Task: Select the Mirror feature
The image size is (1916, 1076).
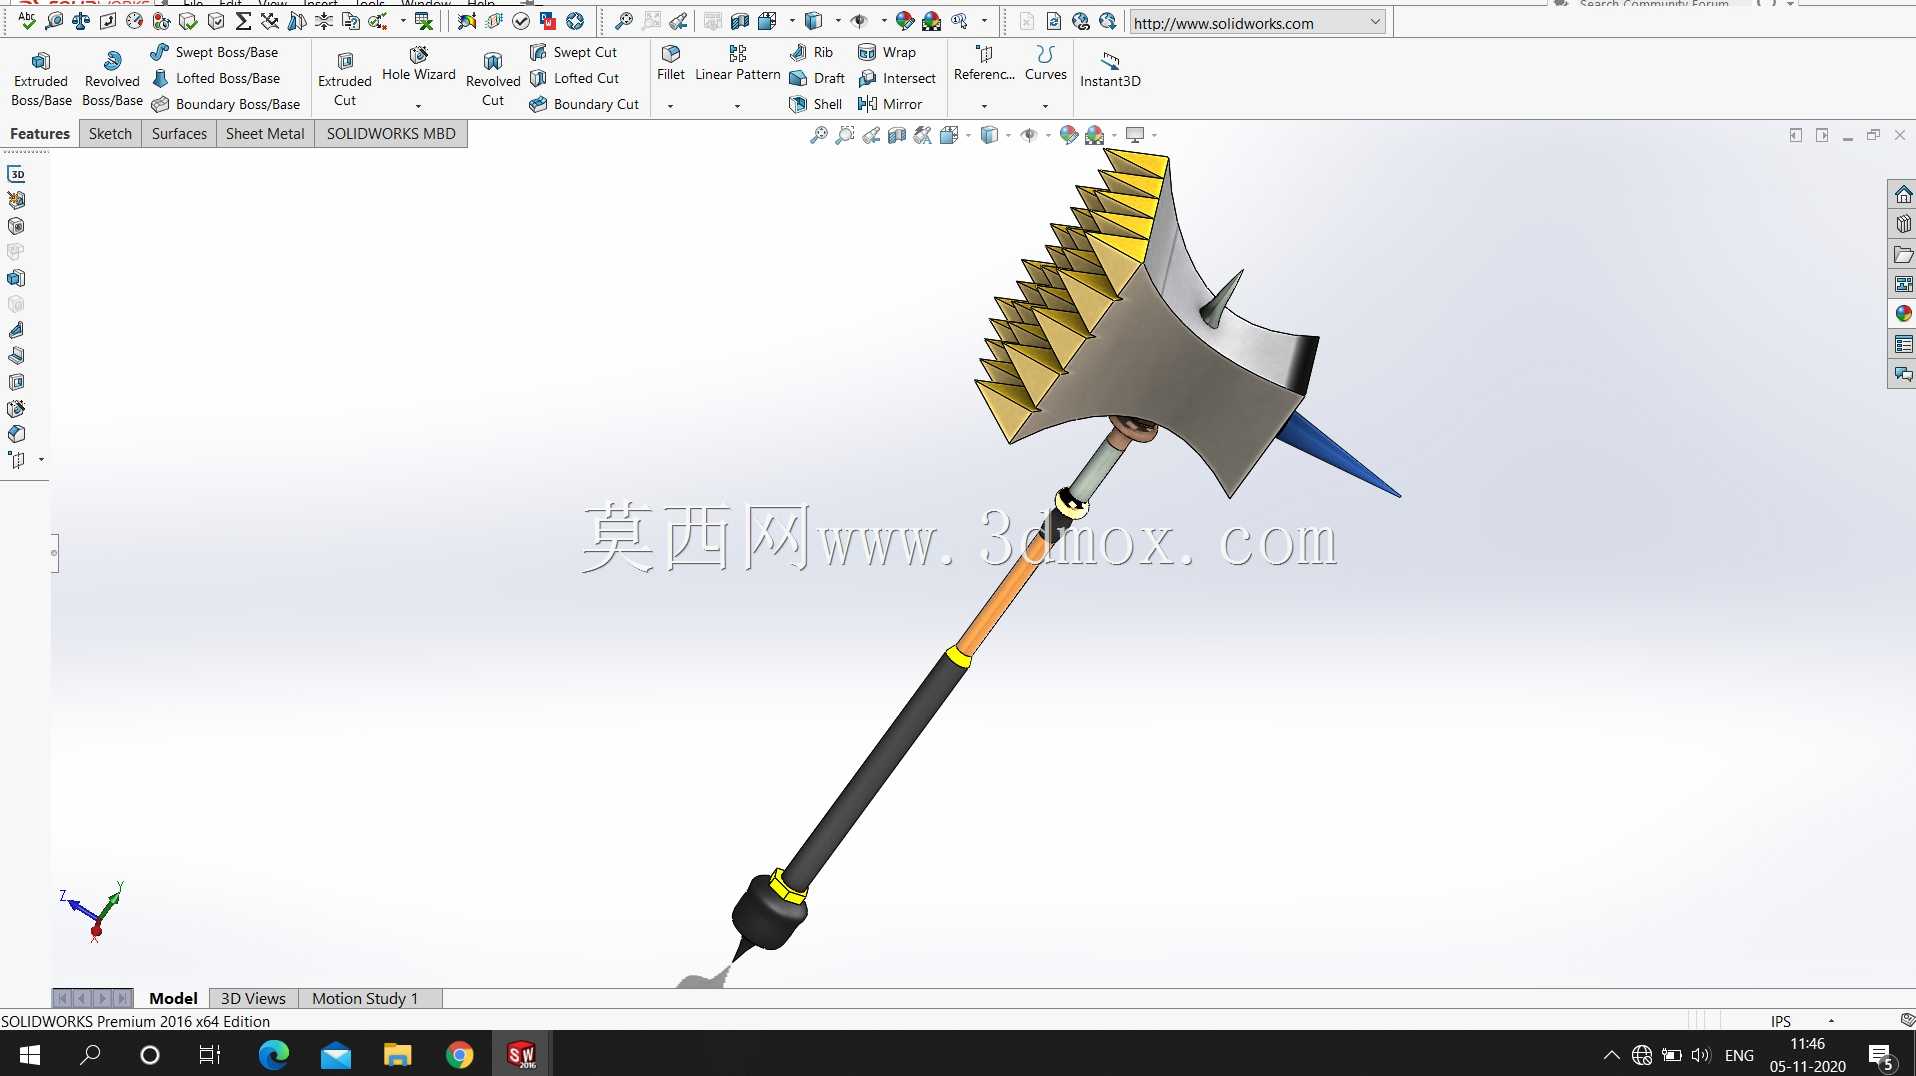Action: [x=890, y=104]
